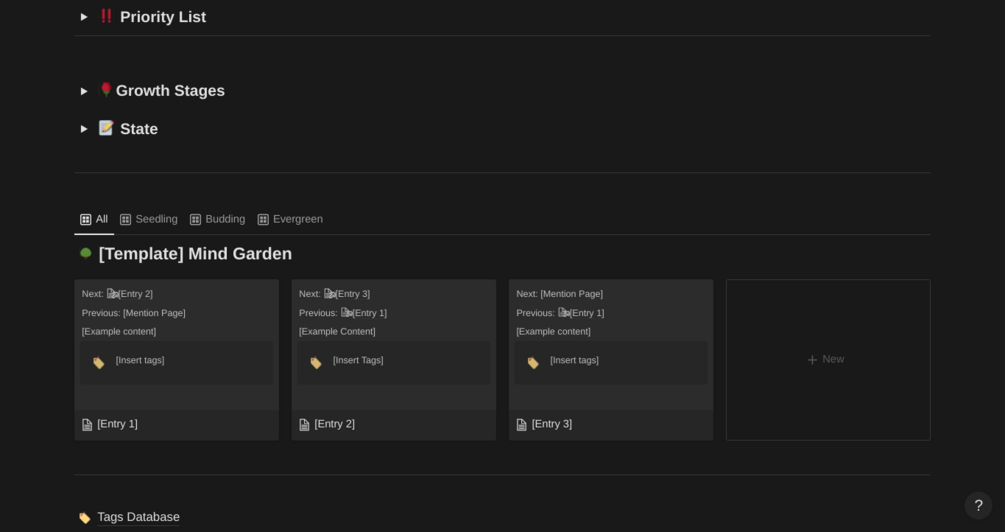Expand the Priority List toggle
The height and width of the screenshot is (532, 1005).
click(84, 17)
